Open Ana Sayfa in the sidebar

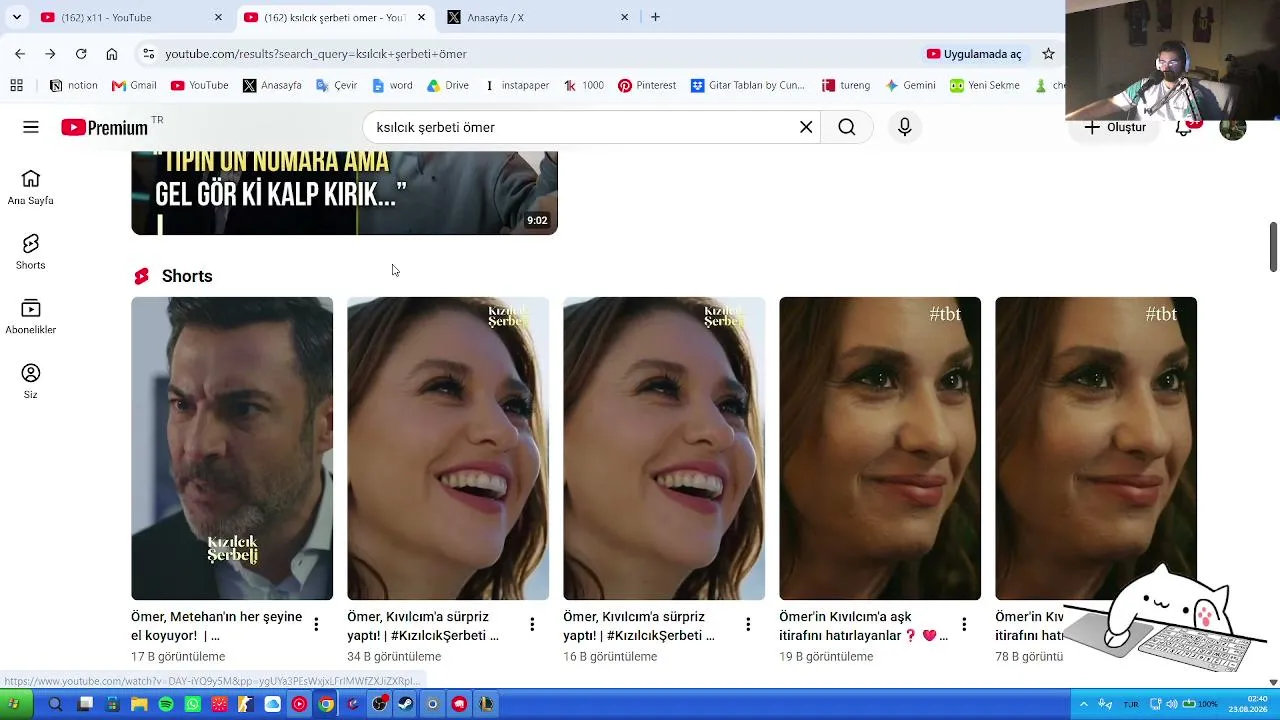pos(31,187)
